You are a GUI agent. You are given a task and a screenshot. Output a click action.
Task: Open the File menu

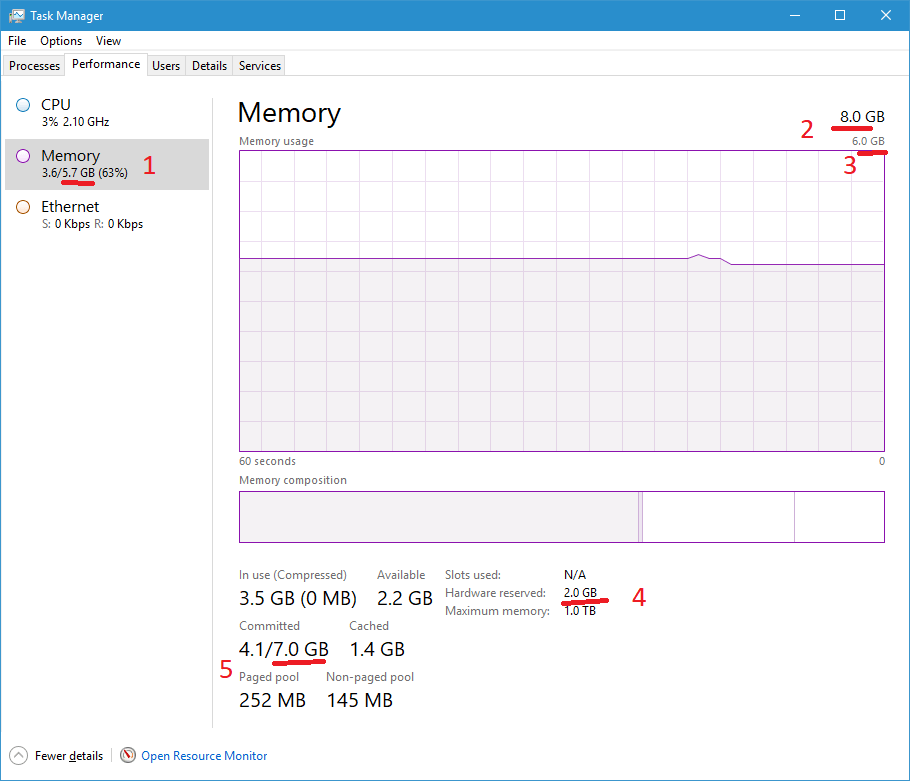coord(16,41)
